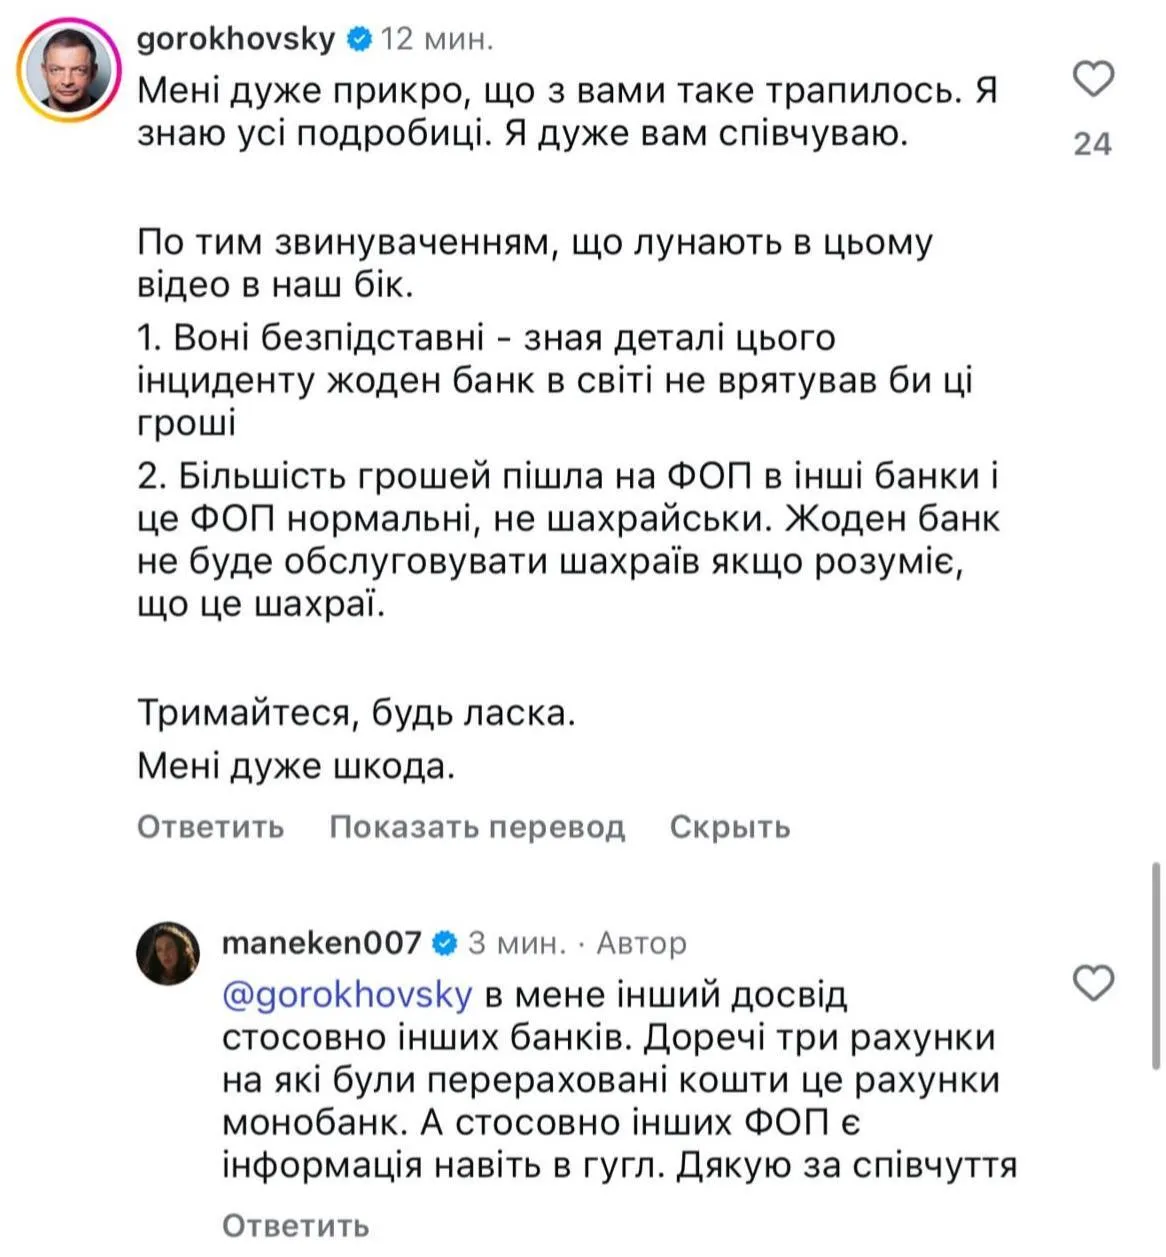The height and width of the screenshot is (1257, 1166).
Task: View the 24 likes count
Action: [x=1092, y=144]
